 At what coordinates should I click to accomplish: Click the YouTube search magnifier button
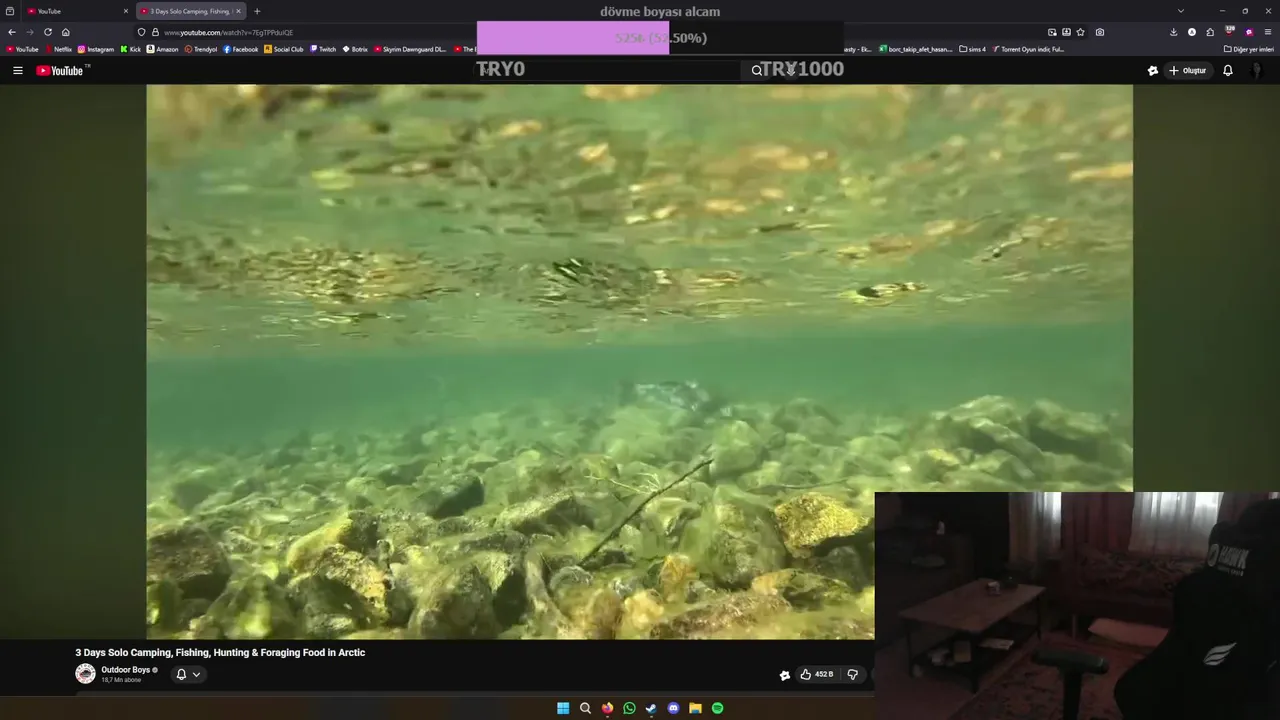[x=757, y=71]
